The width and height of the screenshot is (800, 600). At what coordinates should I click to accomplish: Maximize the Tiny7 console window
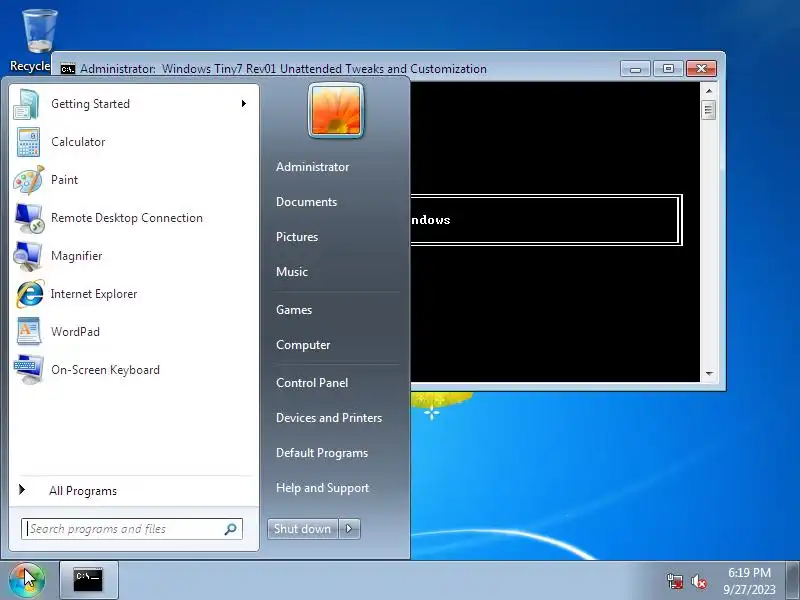coord(668,69)
